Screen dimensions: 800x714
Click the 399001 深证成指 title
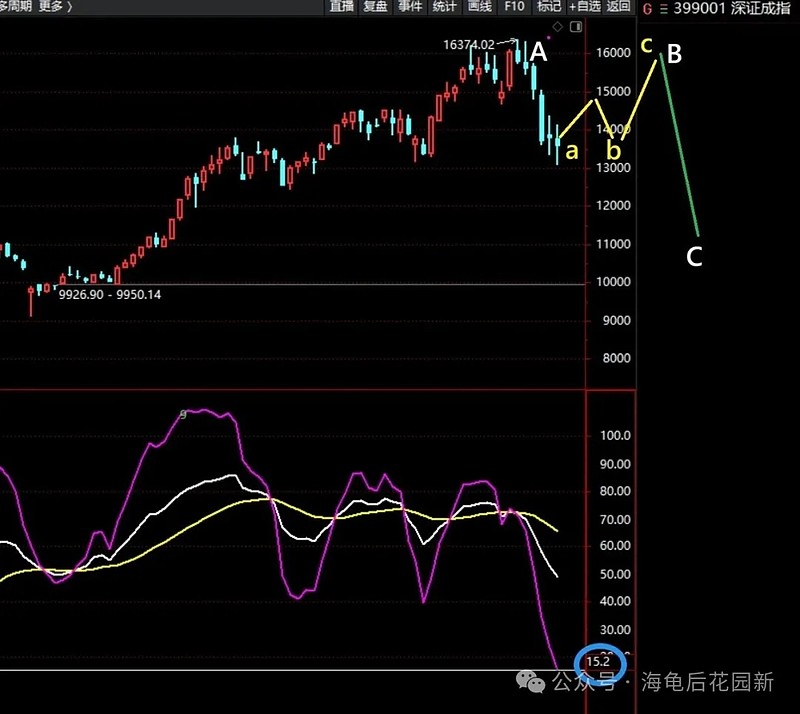click(731, 8)
